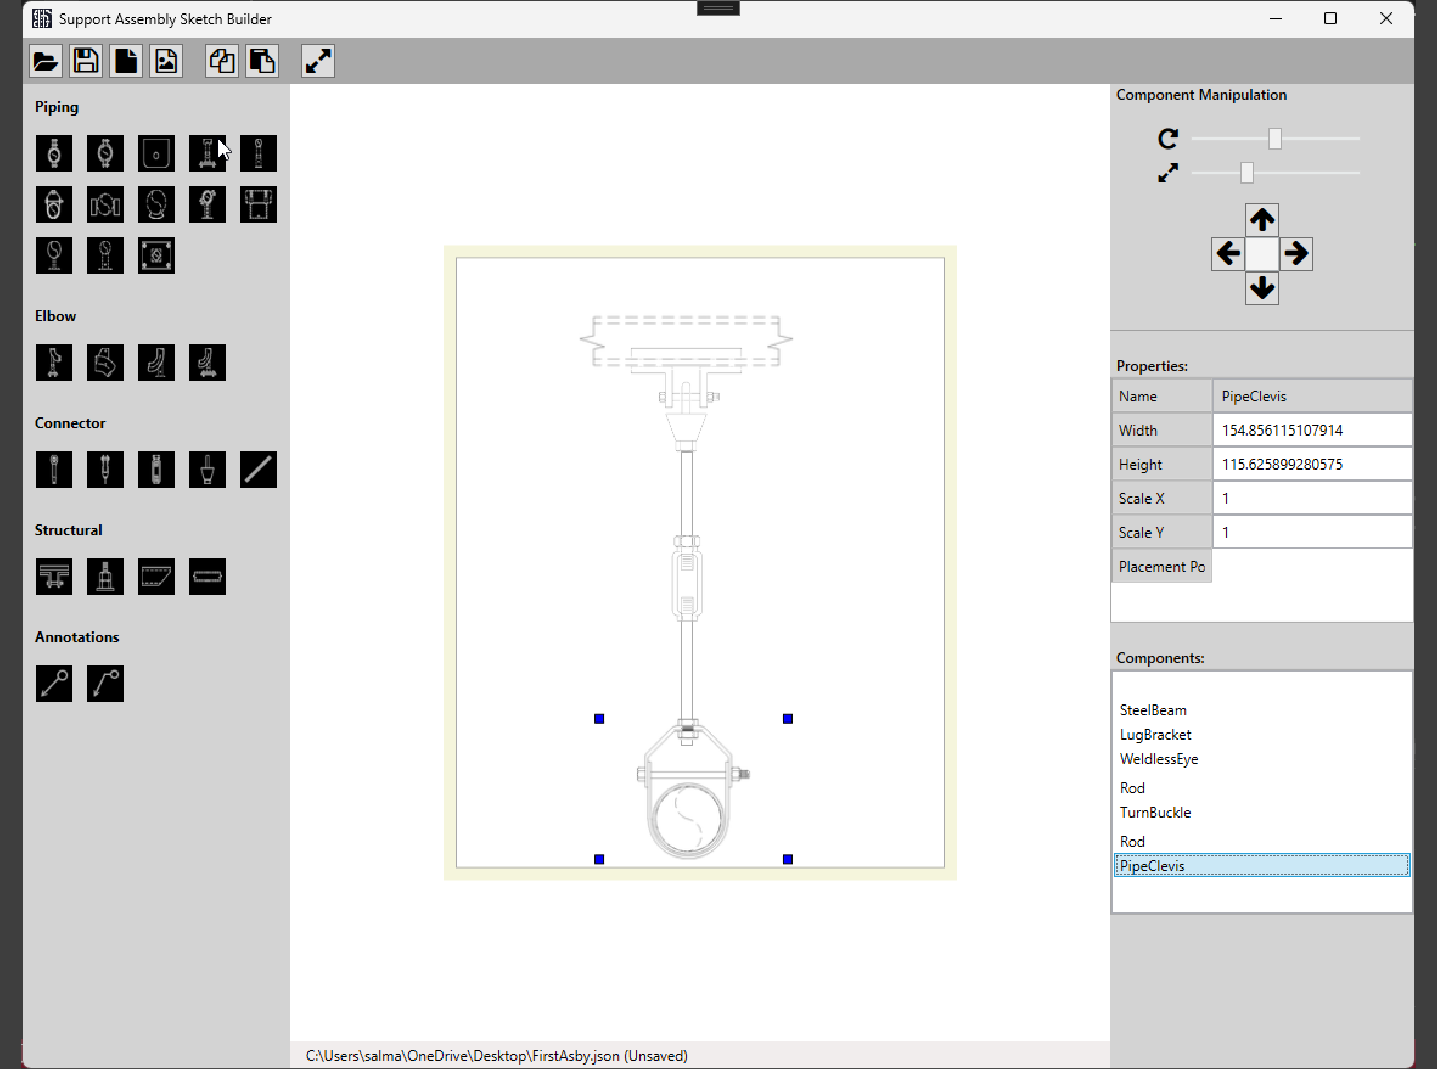Export the sketch as an image file
This screenshot has height=1069, width=1437.
166,61
